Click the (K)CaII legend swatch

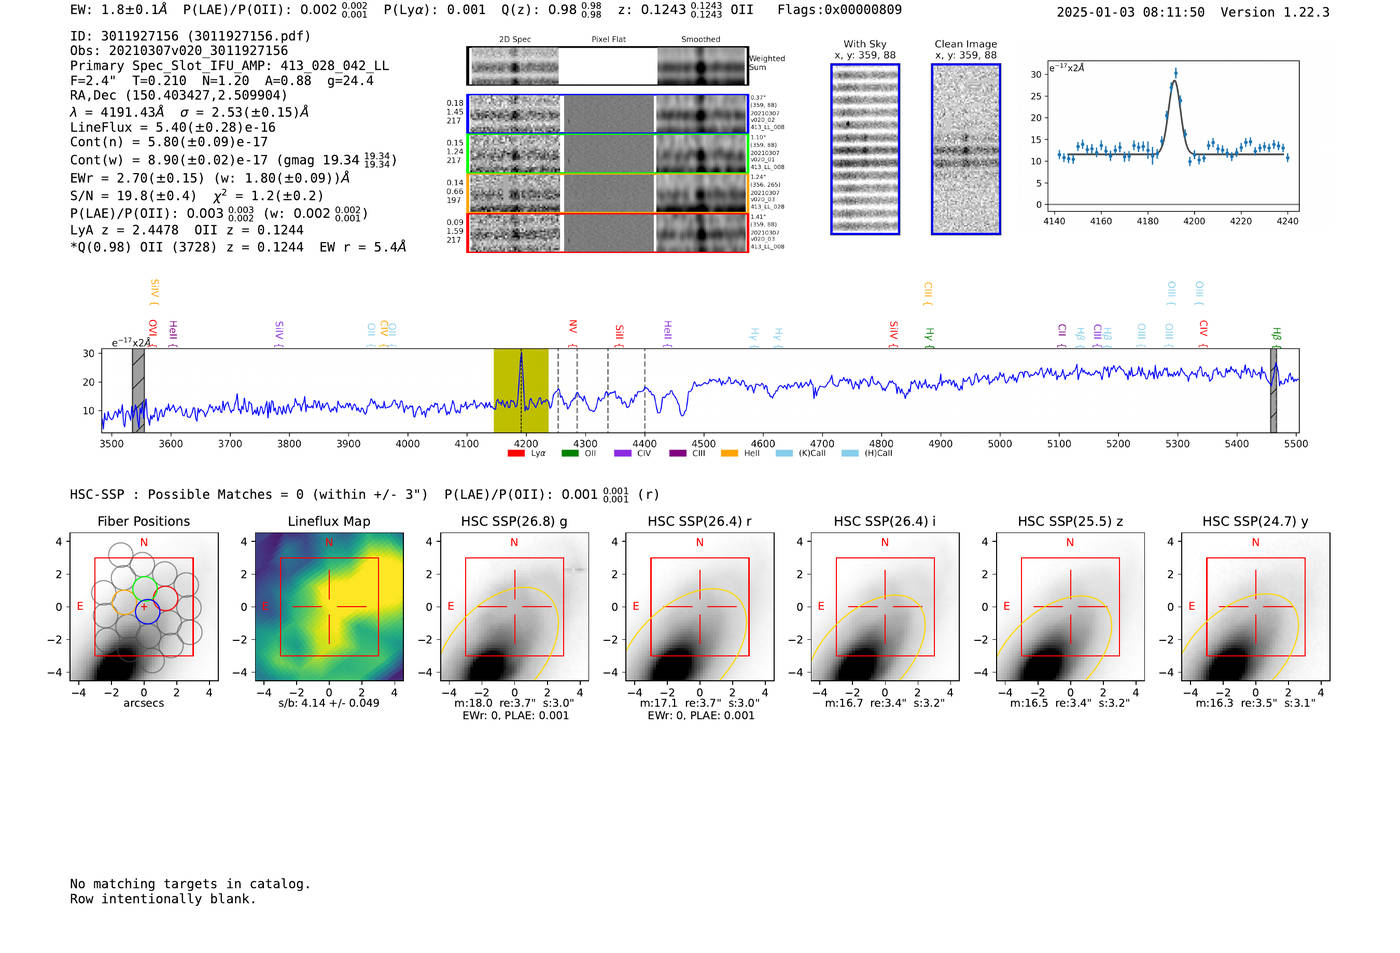(784, 454)
